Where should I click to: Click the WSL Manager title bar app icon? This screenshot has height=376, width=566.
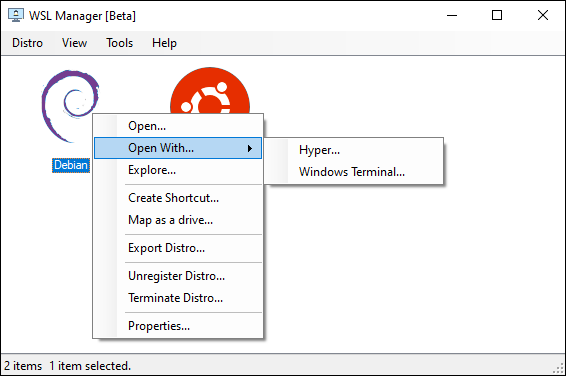(x=16, y=15)
